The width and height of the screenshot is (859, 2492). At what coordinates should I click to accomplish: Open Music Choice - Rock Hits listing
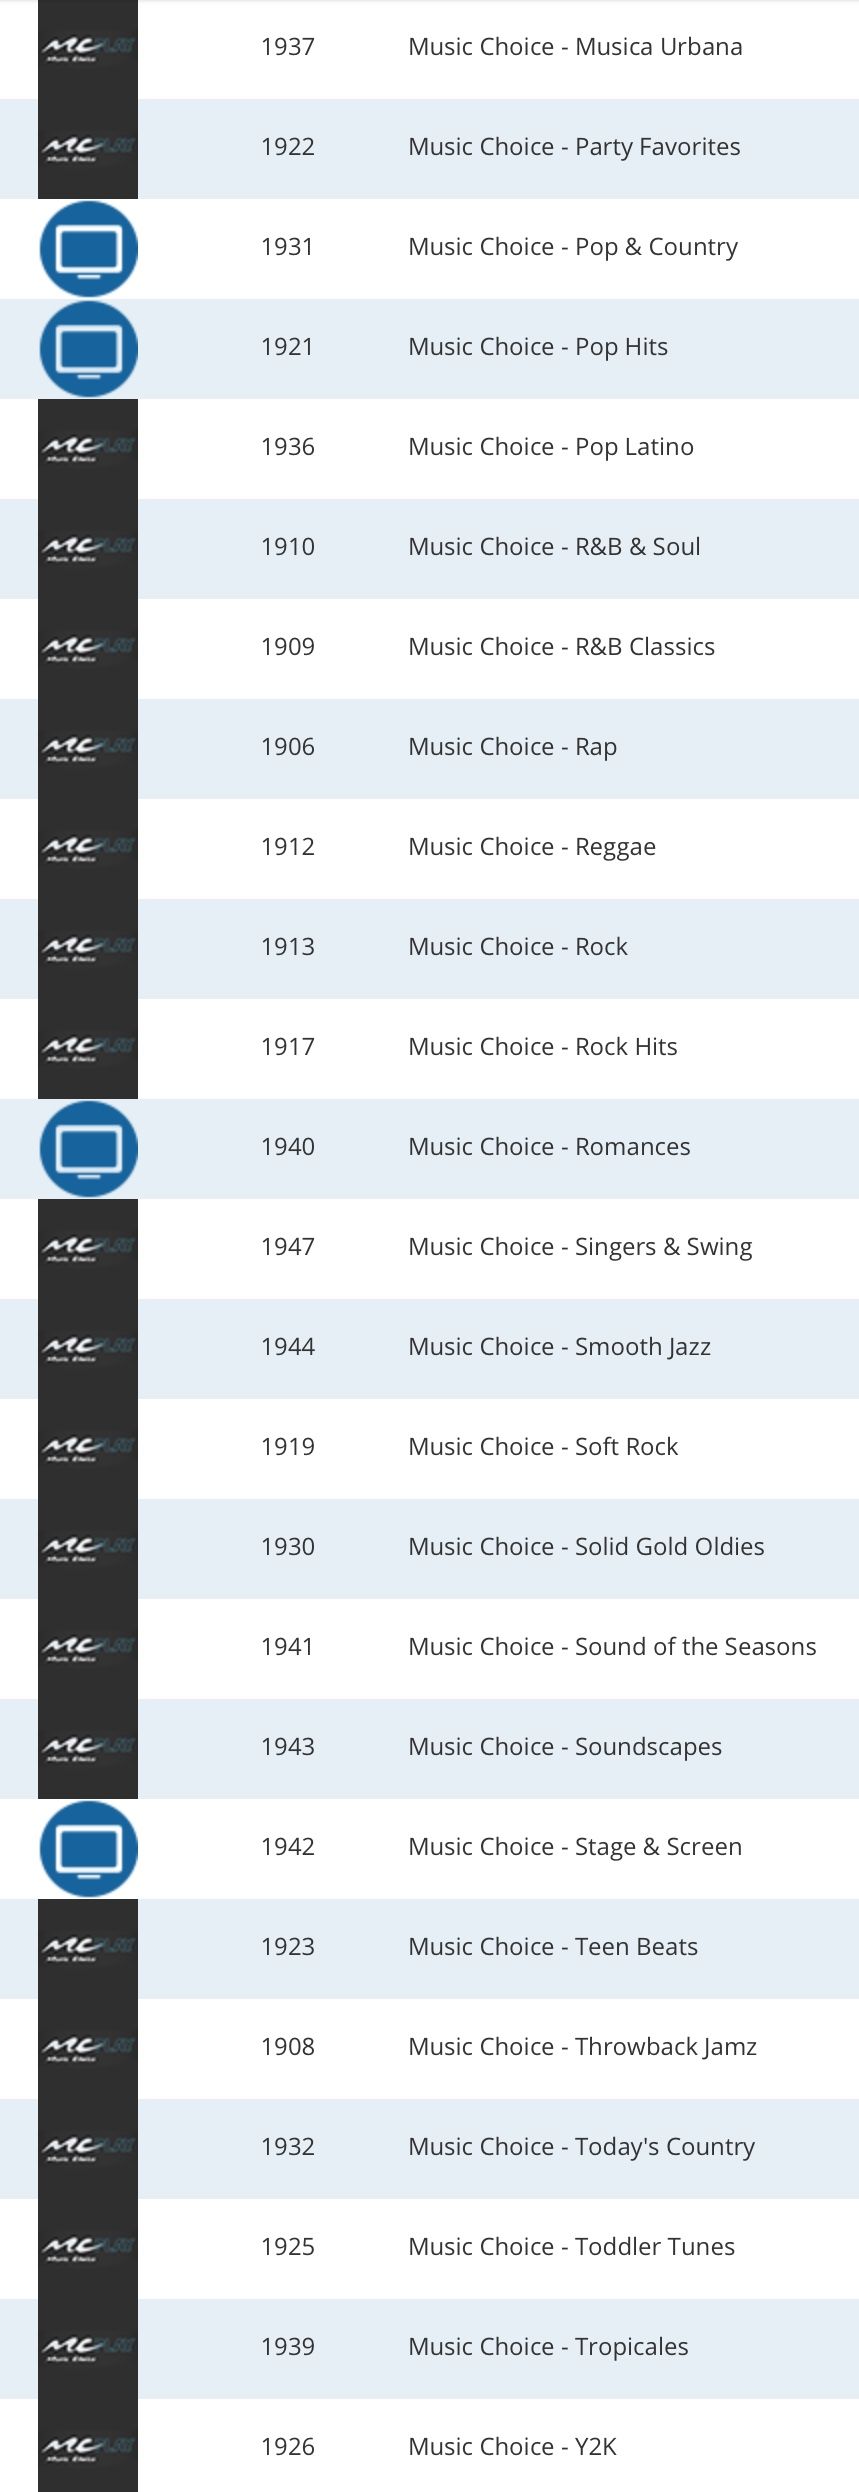pyautogui.click(x=542, y=1047)
